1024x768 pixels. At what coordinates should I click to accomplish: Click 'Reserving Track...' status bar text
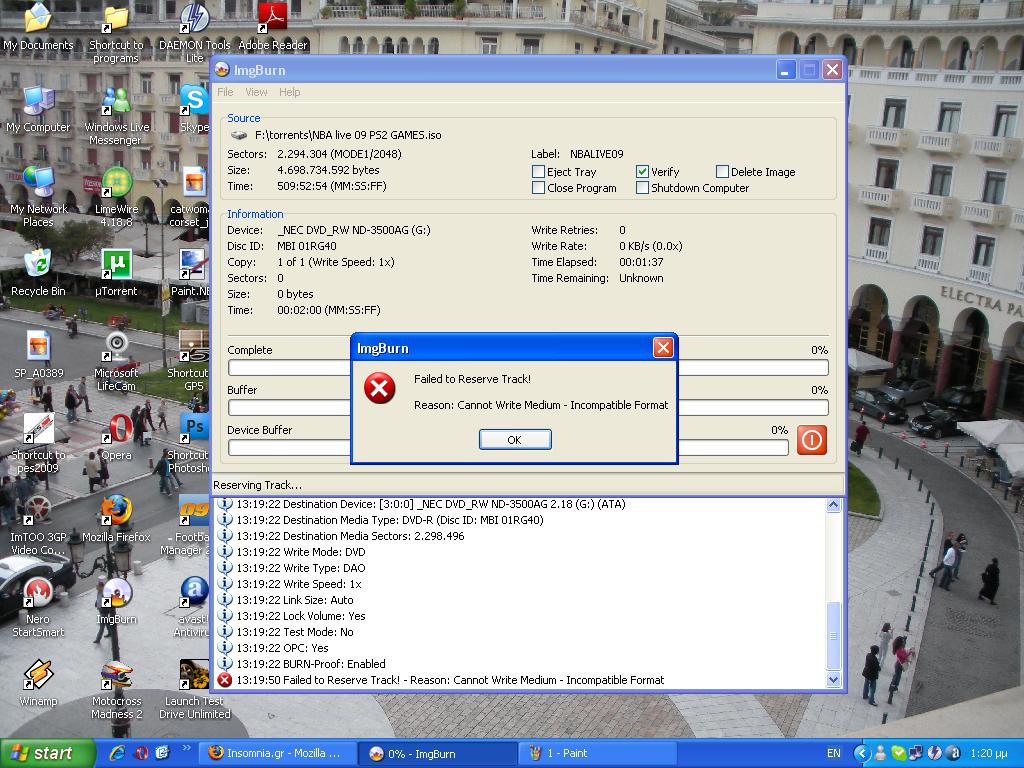tap(257, 485)
